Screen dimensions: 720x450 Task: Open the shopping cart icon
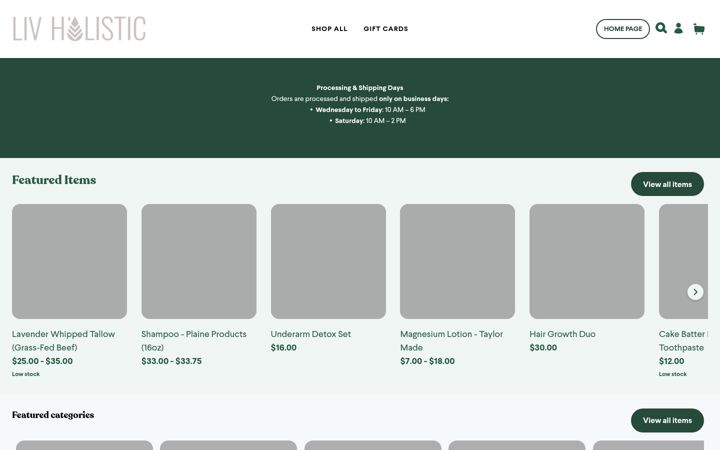pos(699,29)
